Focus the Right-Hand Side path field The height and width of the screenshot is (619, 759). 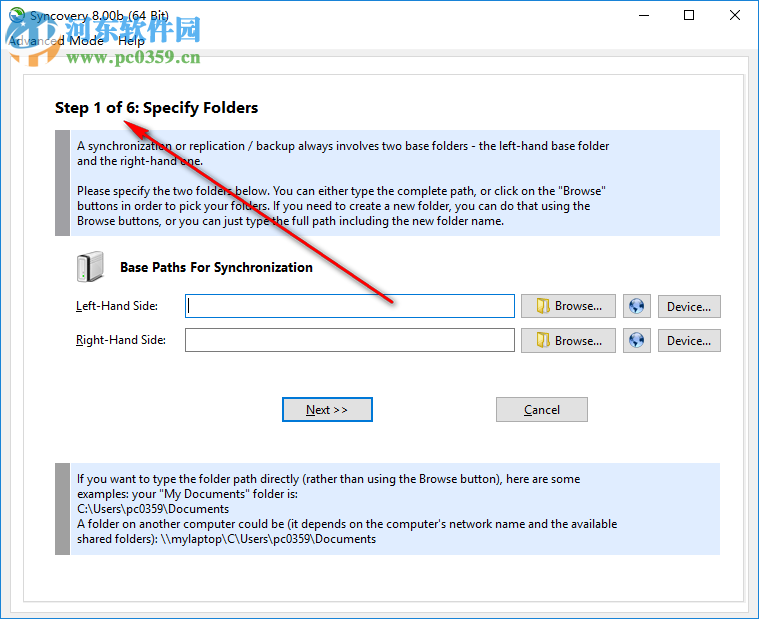350,340
